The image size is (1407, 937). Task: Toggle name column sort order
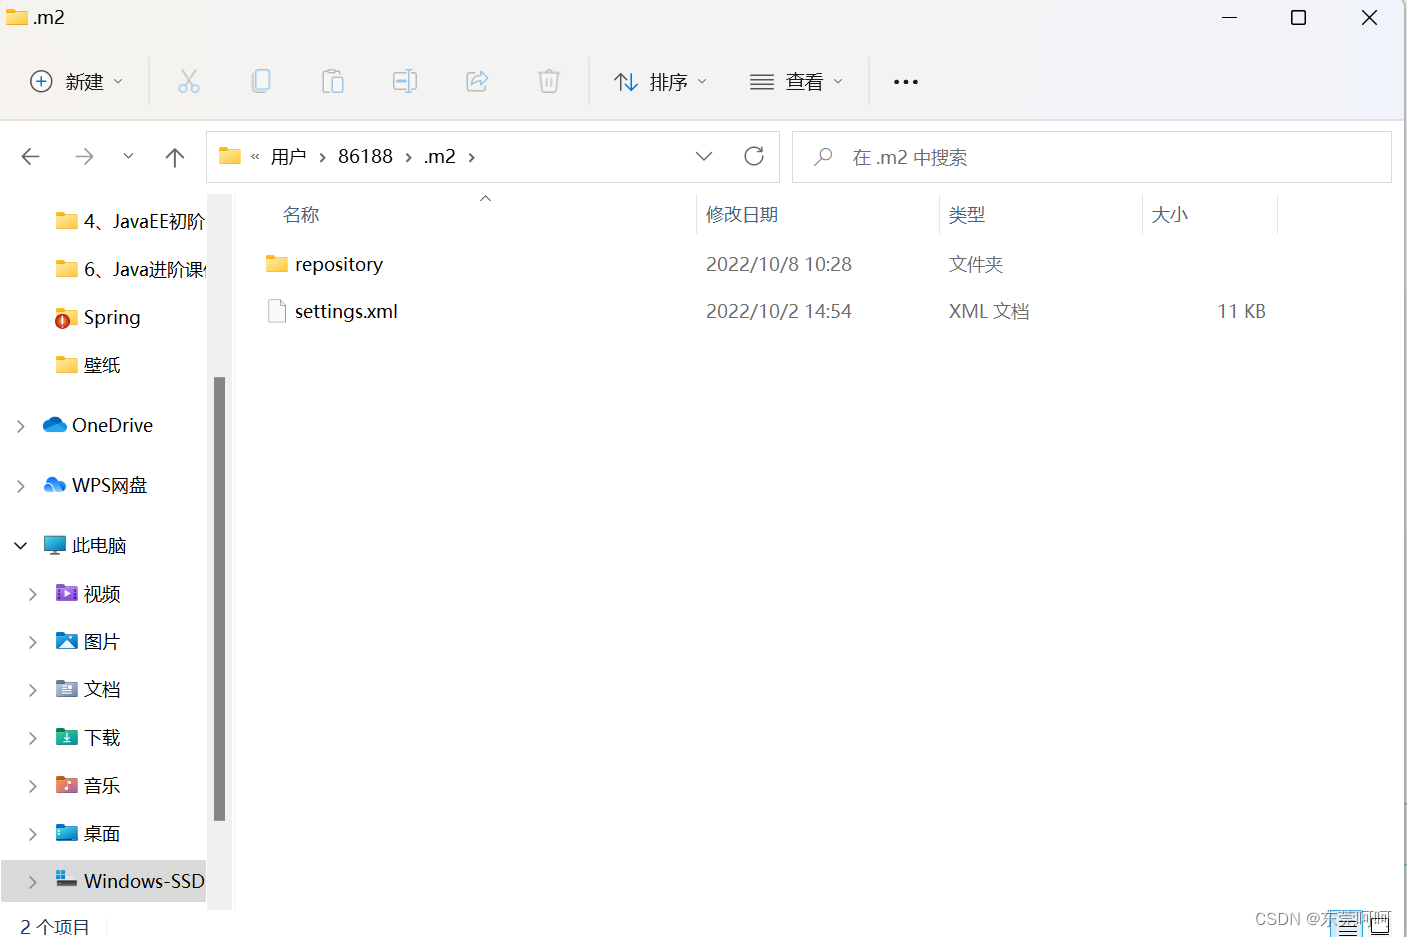click(300, 213)
